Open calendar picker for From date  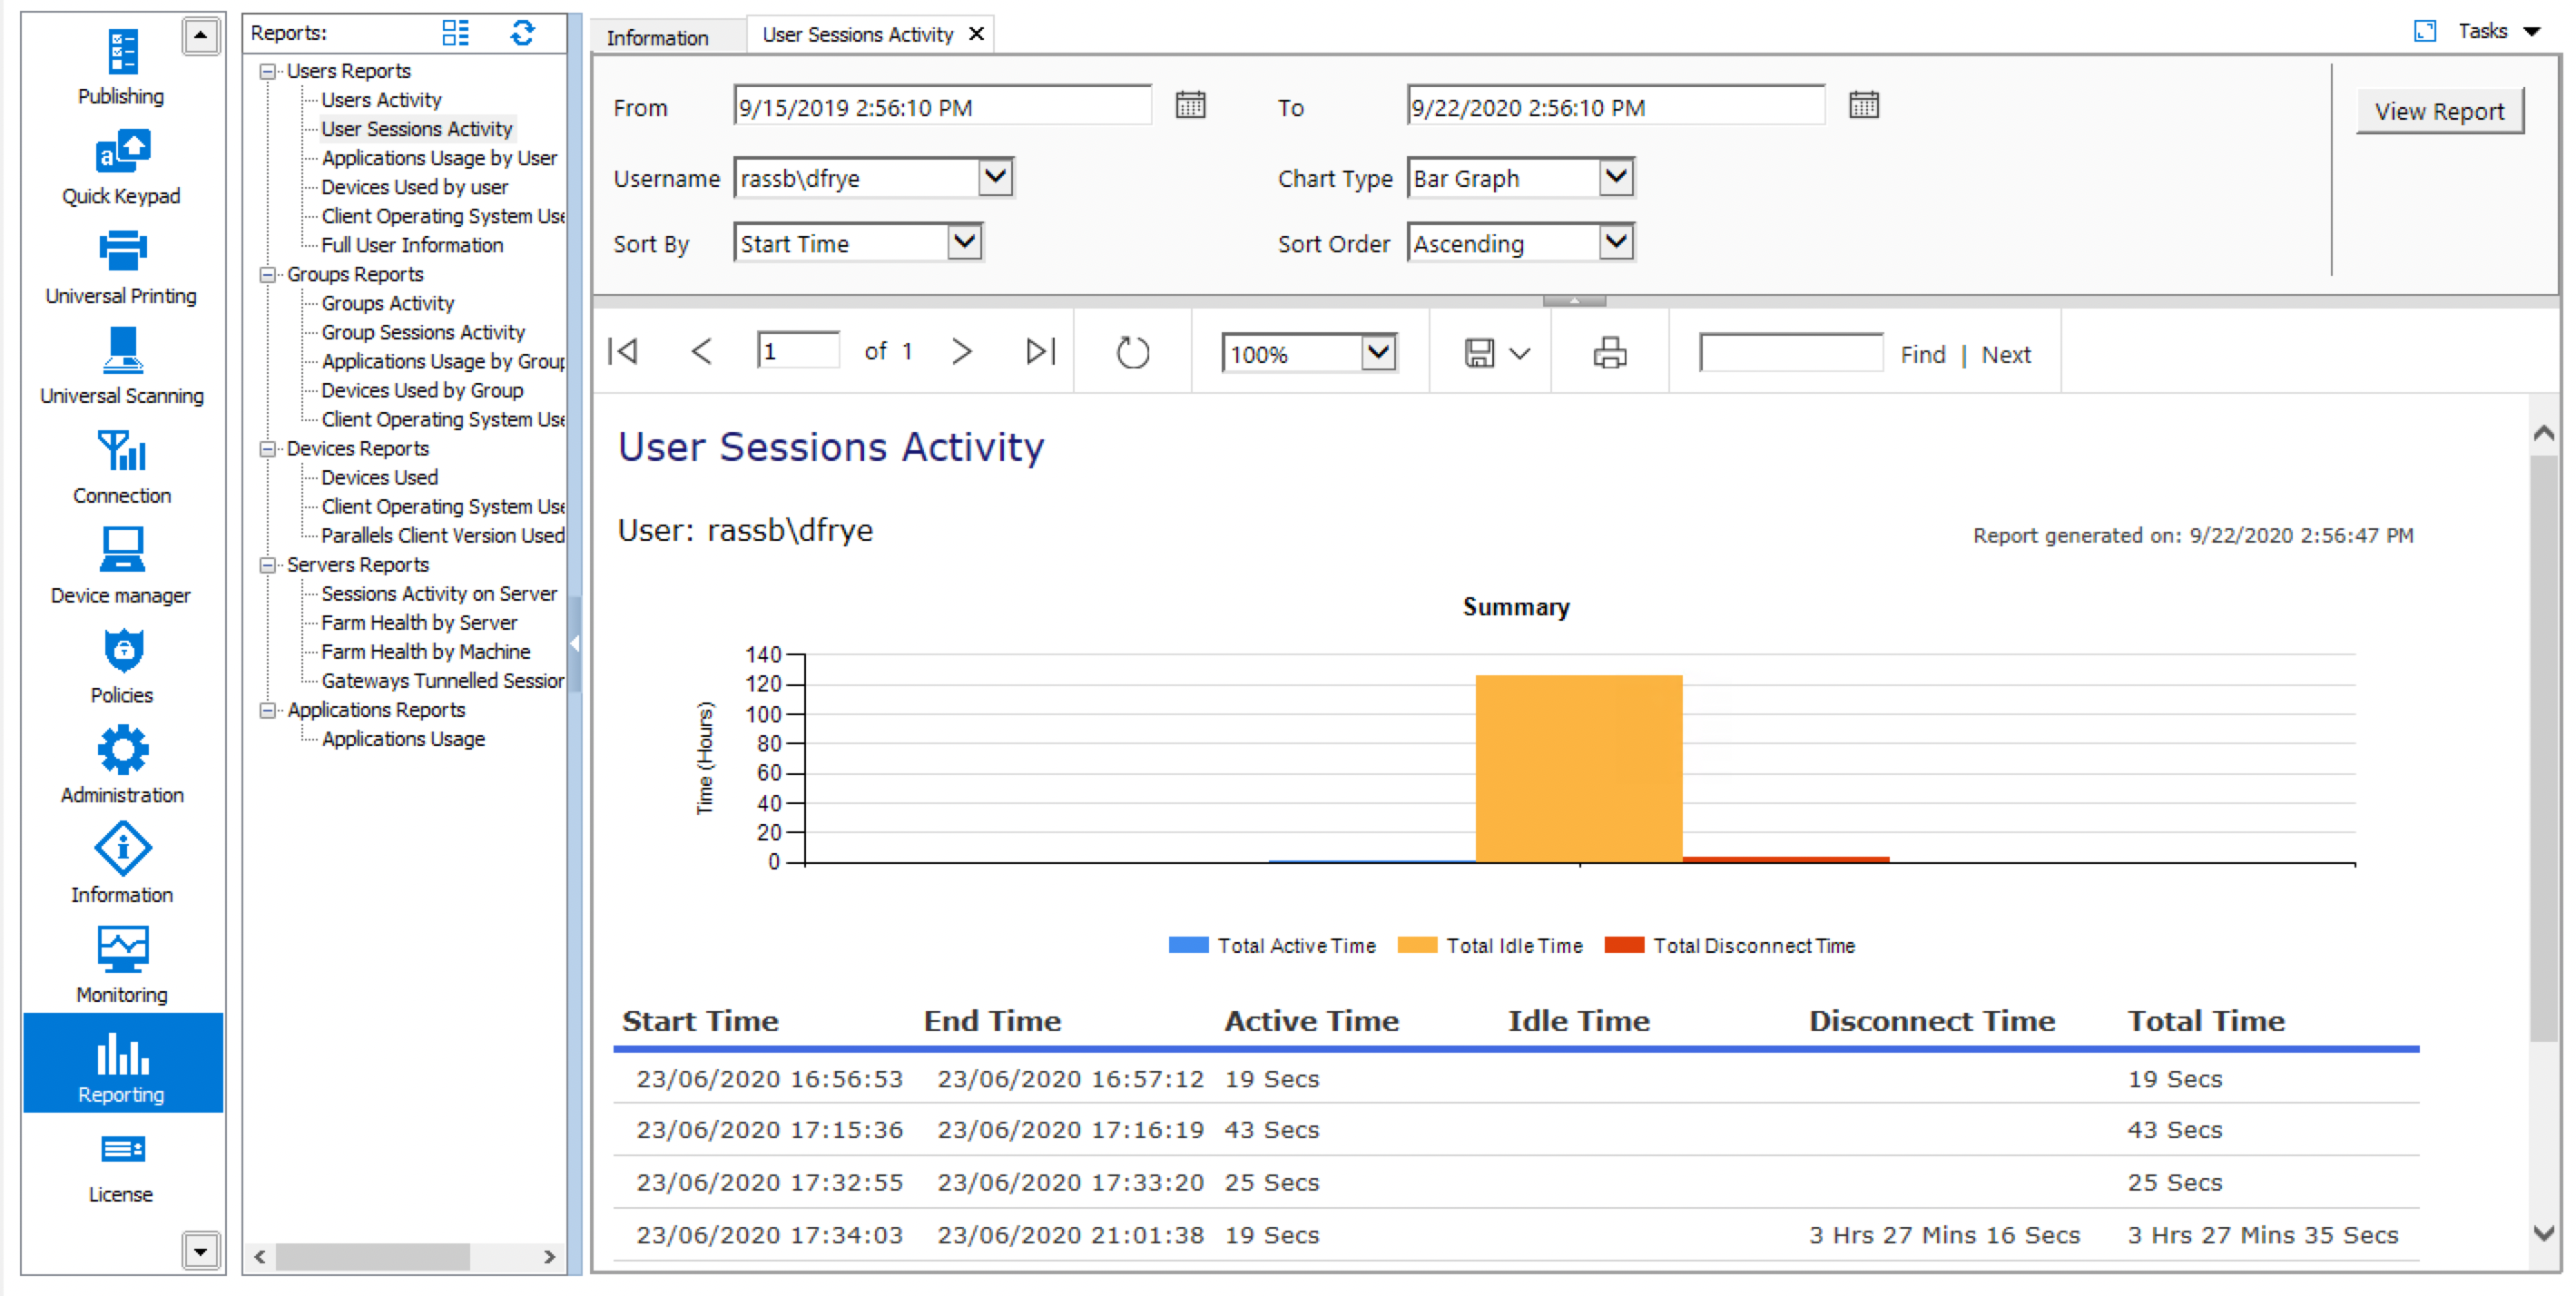[x=1189, y=106]
